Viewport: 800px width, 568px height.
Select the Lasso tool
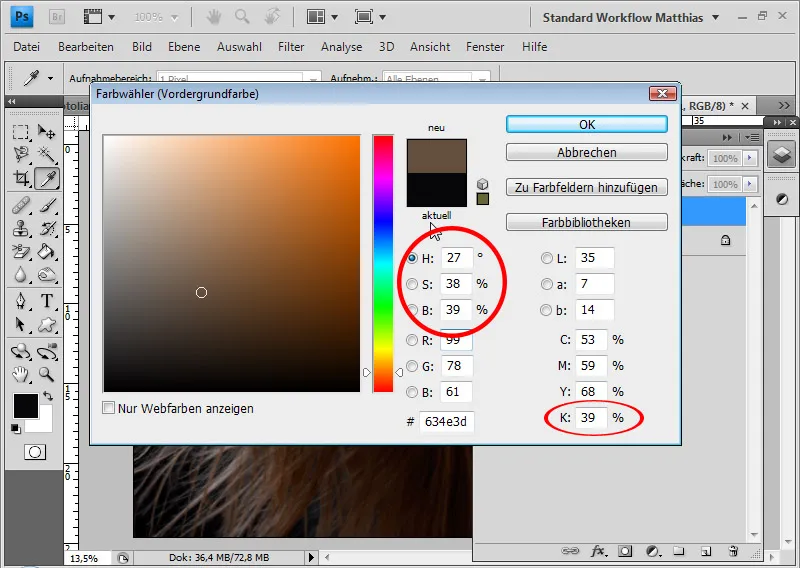(x=21, y=155)
